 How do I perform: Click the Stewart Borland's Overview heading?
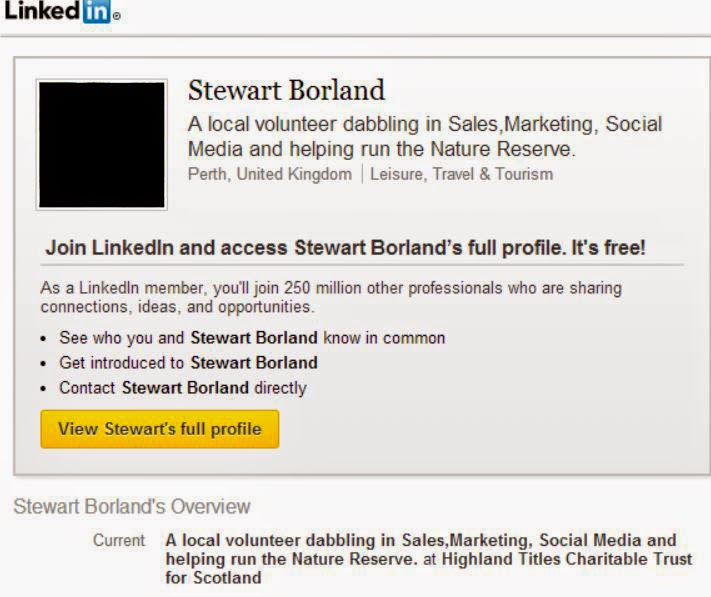pyautogui.click(x=131, y=506)
